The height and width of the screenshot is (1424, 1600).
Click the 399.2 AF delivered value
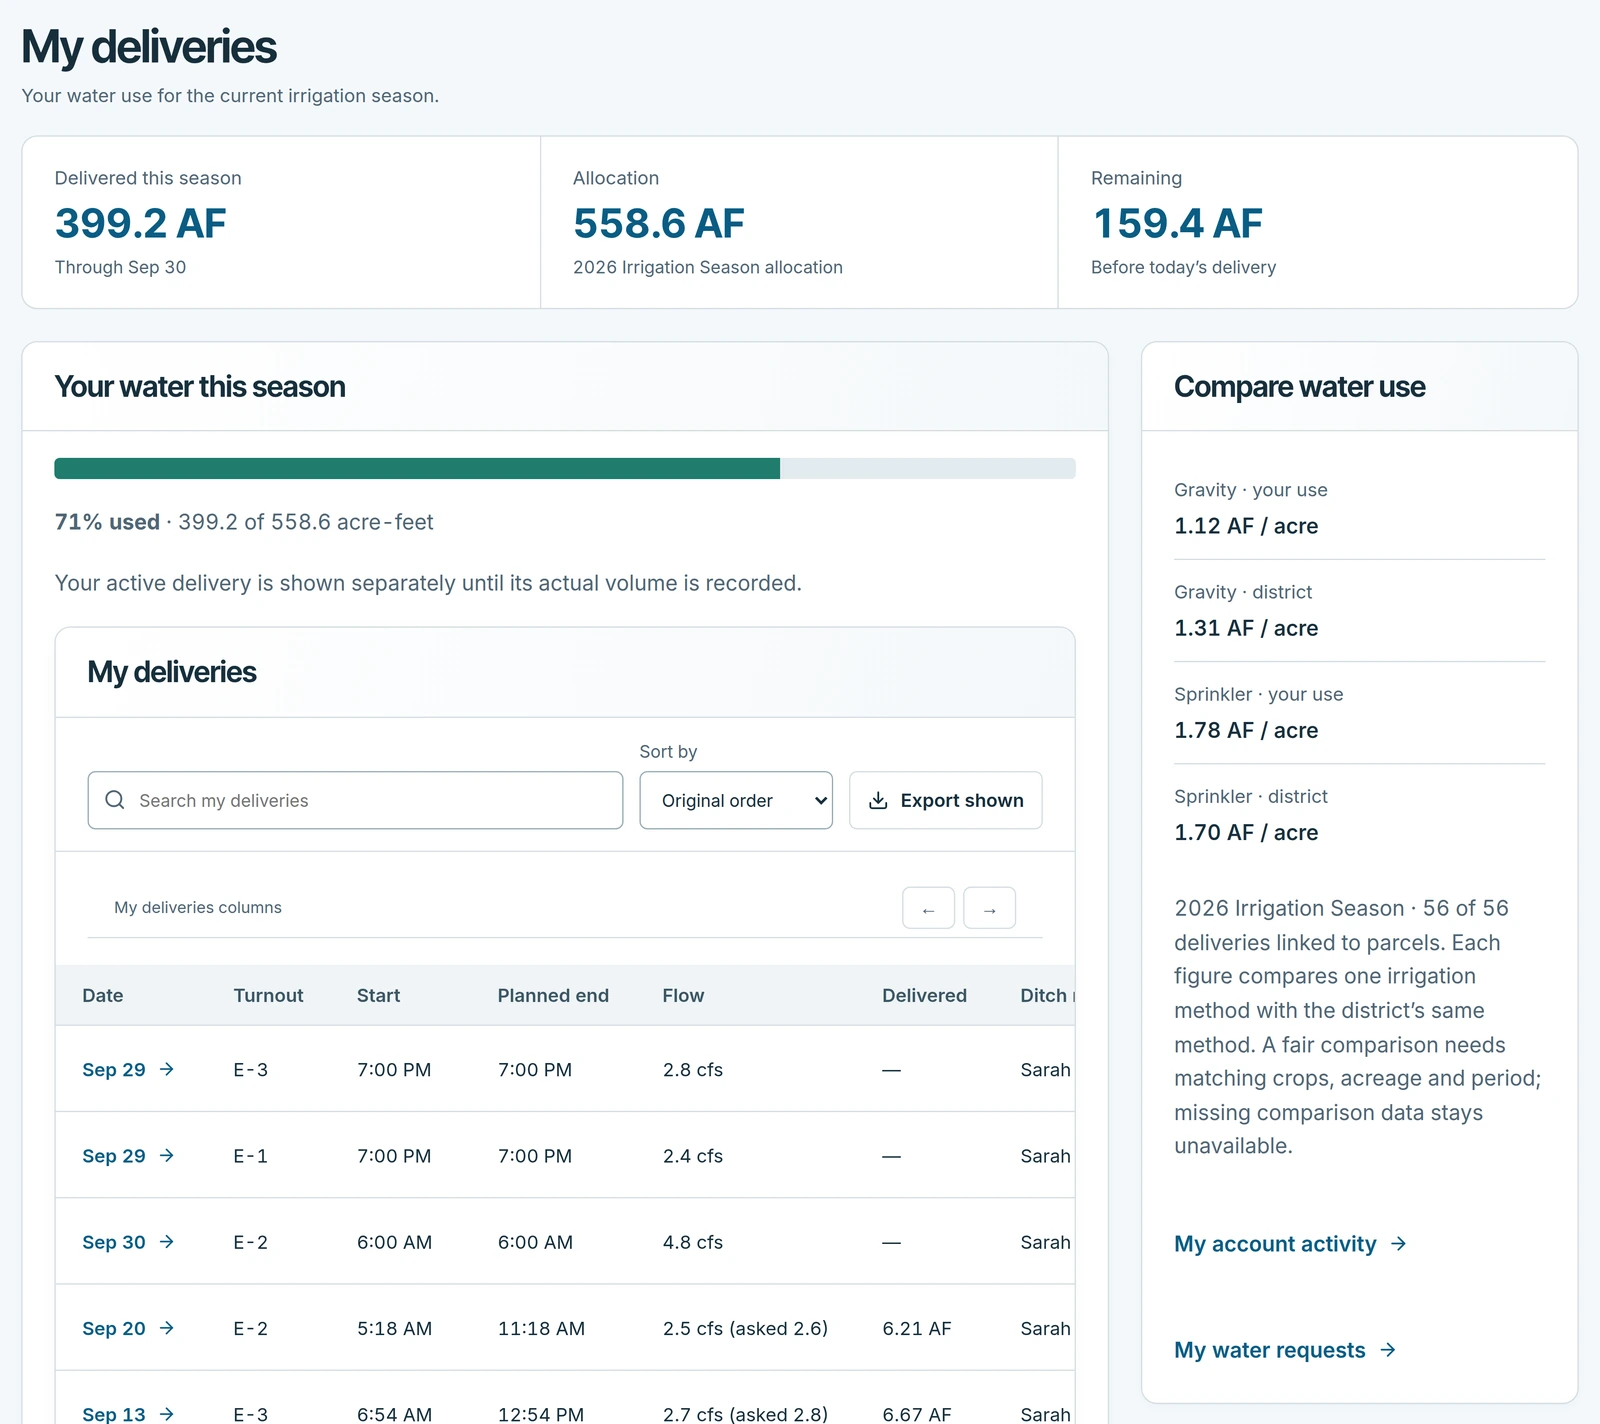tap(141, 223)
